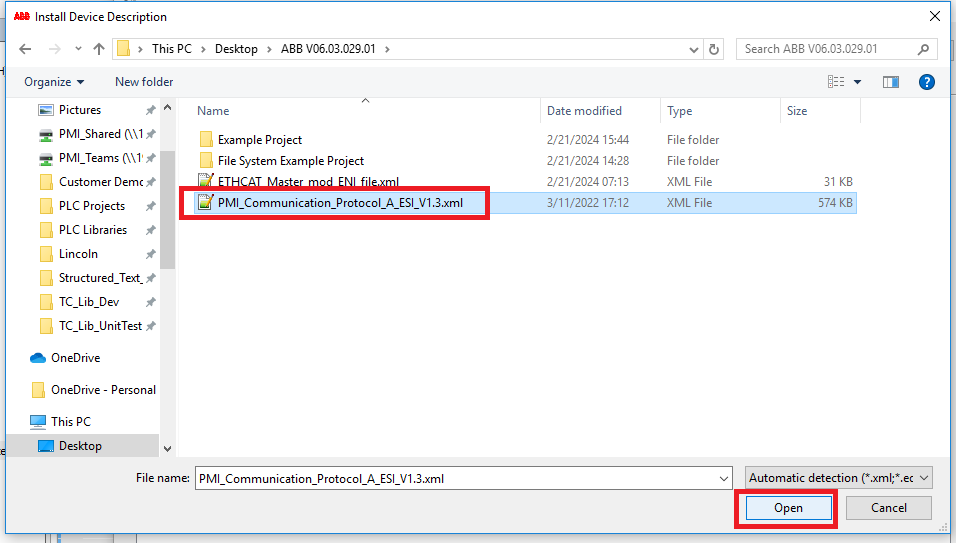Image resolution: width=956 pixels, height=543 pixels.
Task: Click the Back navigation arrow
Action: click(25, 49)
